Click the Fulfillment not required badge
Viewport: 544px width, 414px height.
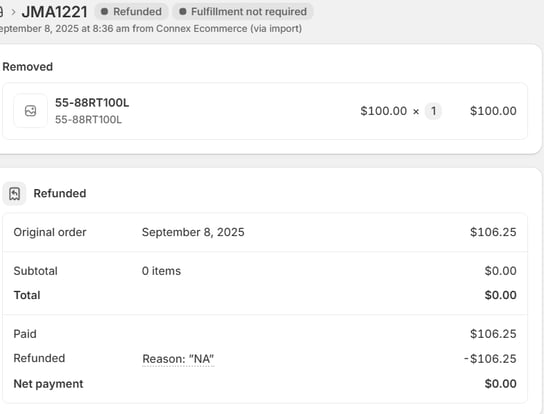tap(243, 12)
